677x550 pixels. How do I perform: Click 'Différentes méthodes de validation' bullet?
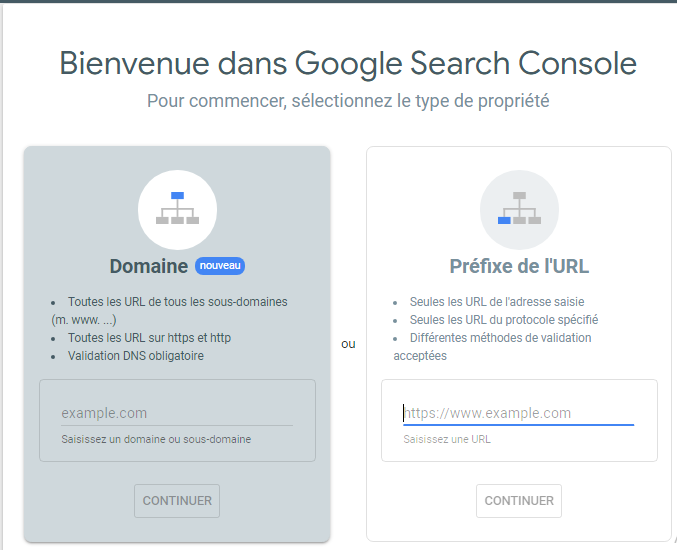(500, 338)
